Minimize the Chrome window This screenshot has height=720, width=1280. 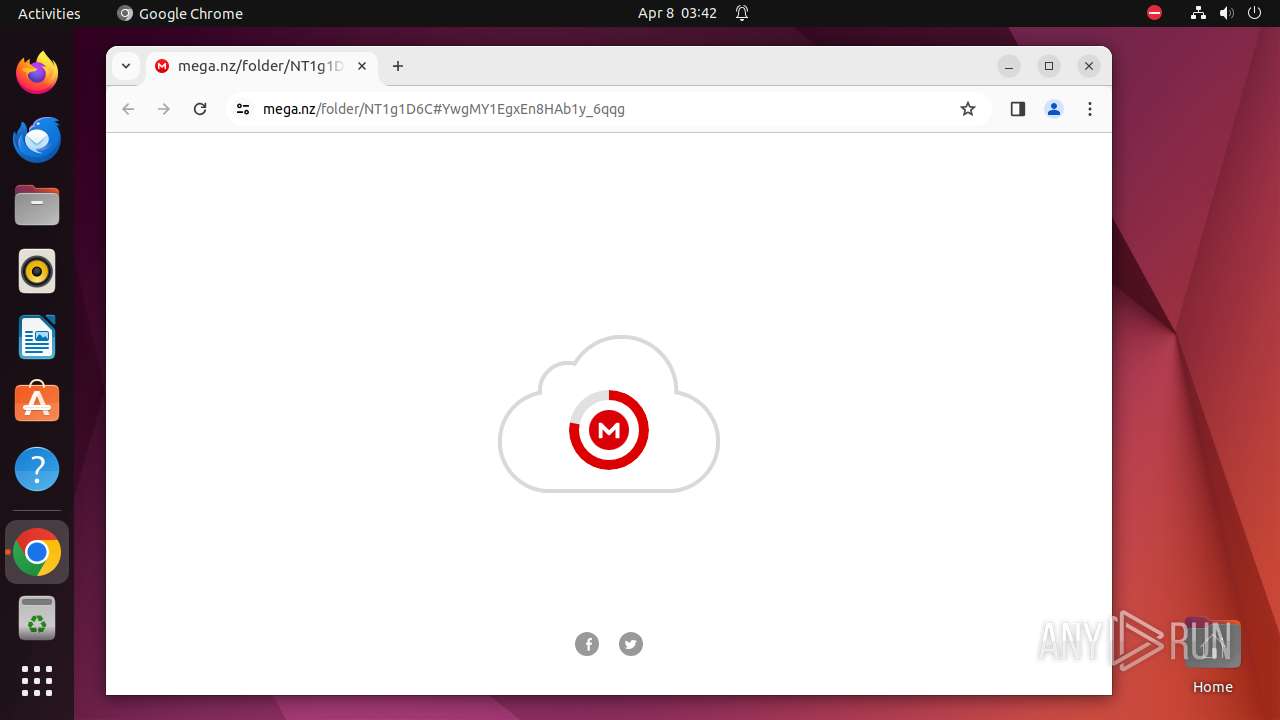tap(1009, 66)
